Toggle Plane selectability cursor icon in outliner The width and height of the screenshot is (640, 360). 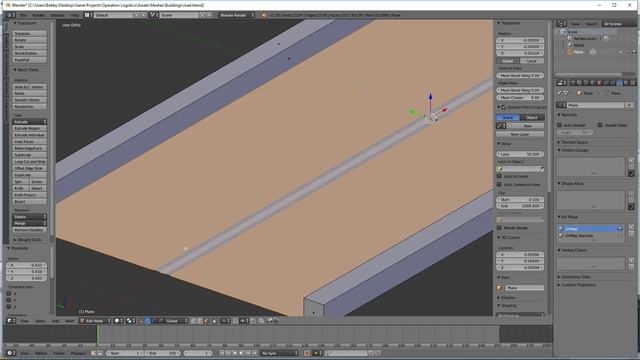click(628, 52)
